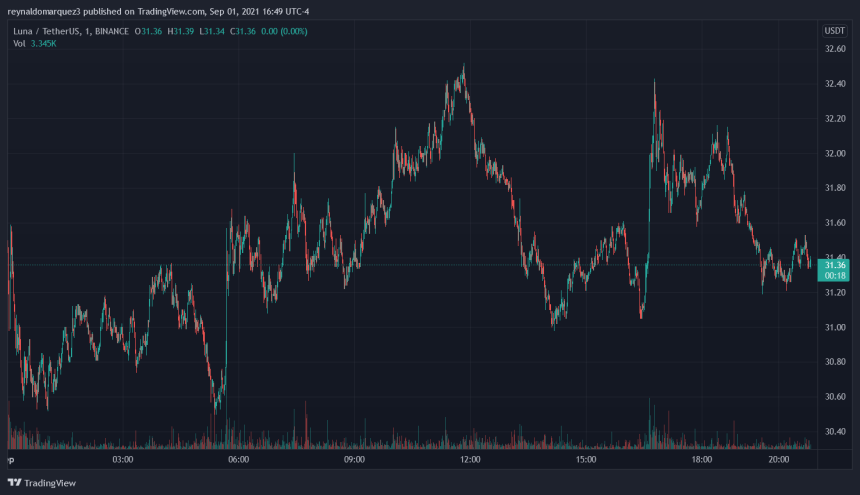Select the 03:00 time axis label

pyautogui.click(x=123, y=460)
